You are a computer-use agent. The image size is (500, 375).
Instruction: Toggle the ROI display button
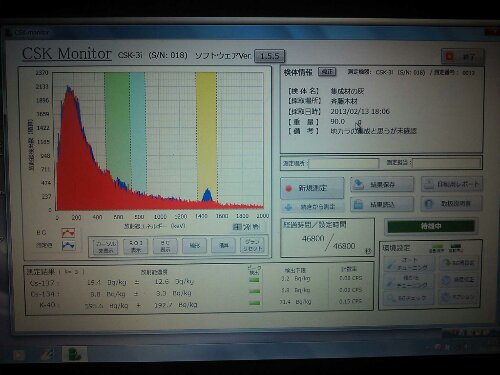coord(136,246)
